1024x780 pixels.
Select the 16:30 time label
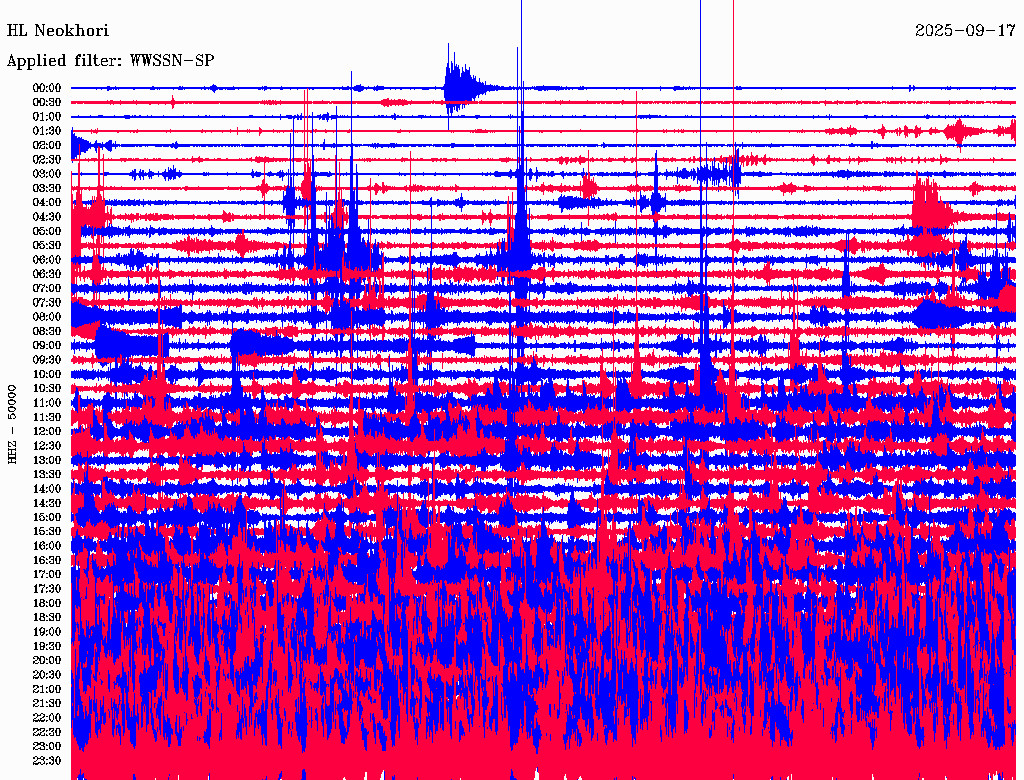(47, 561)
